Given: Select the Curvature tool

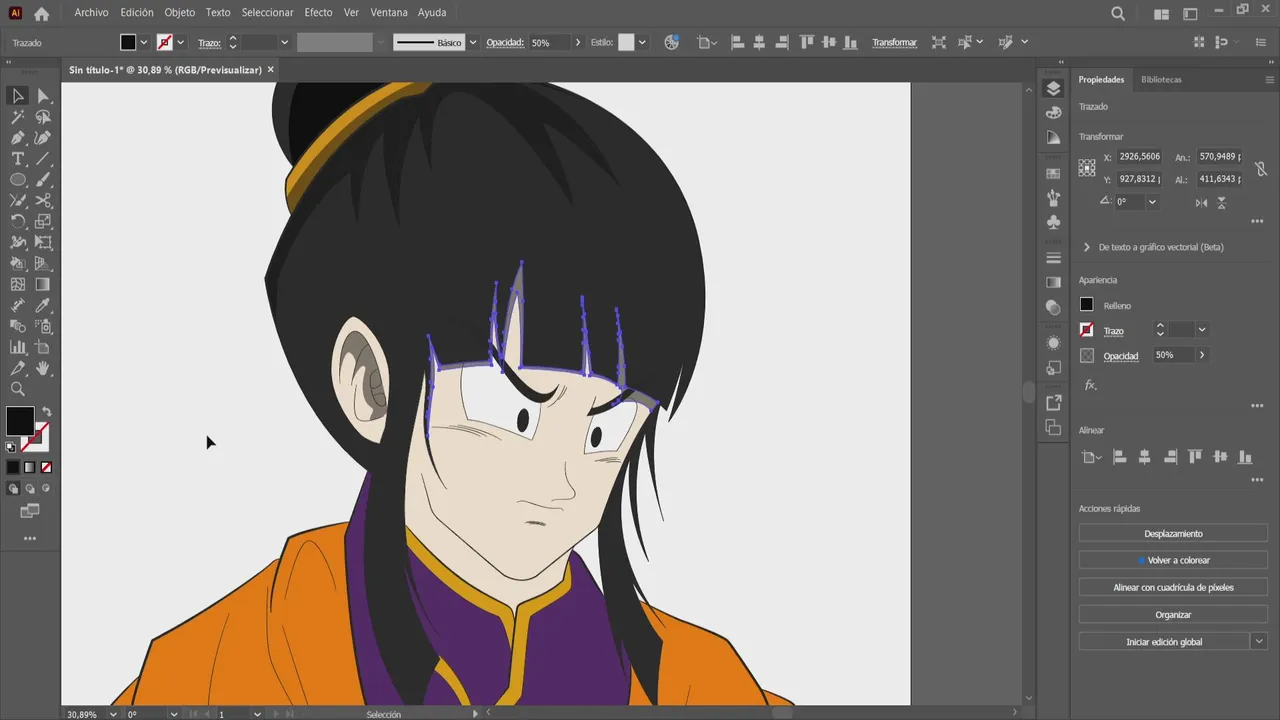Looking at the screenshot, I should click(x=43, y=138).
